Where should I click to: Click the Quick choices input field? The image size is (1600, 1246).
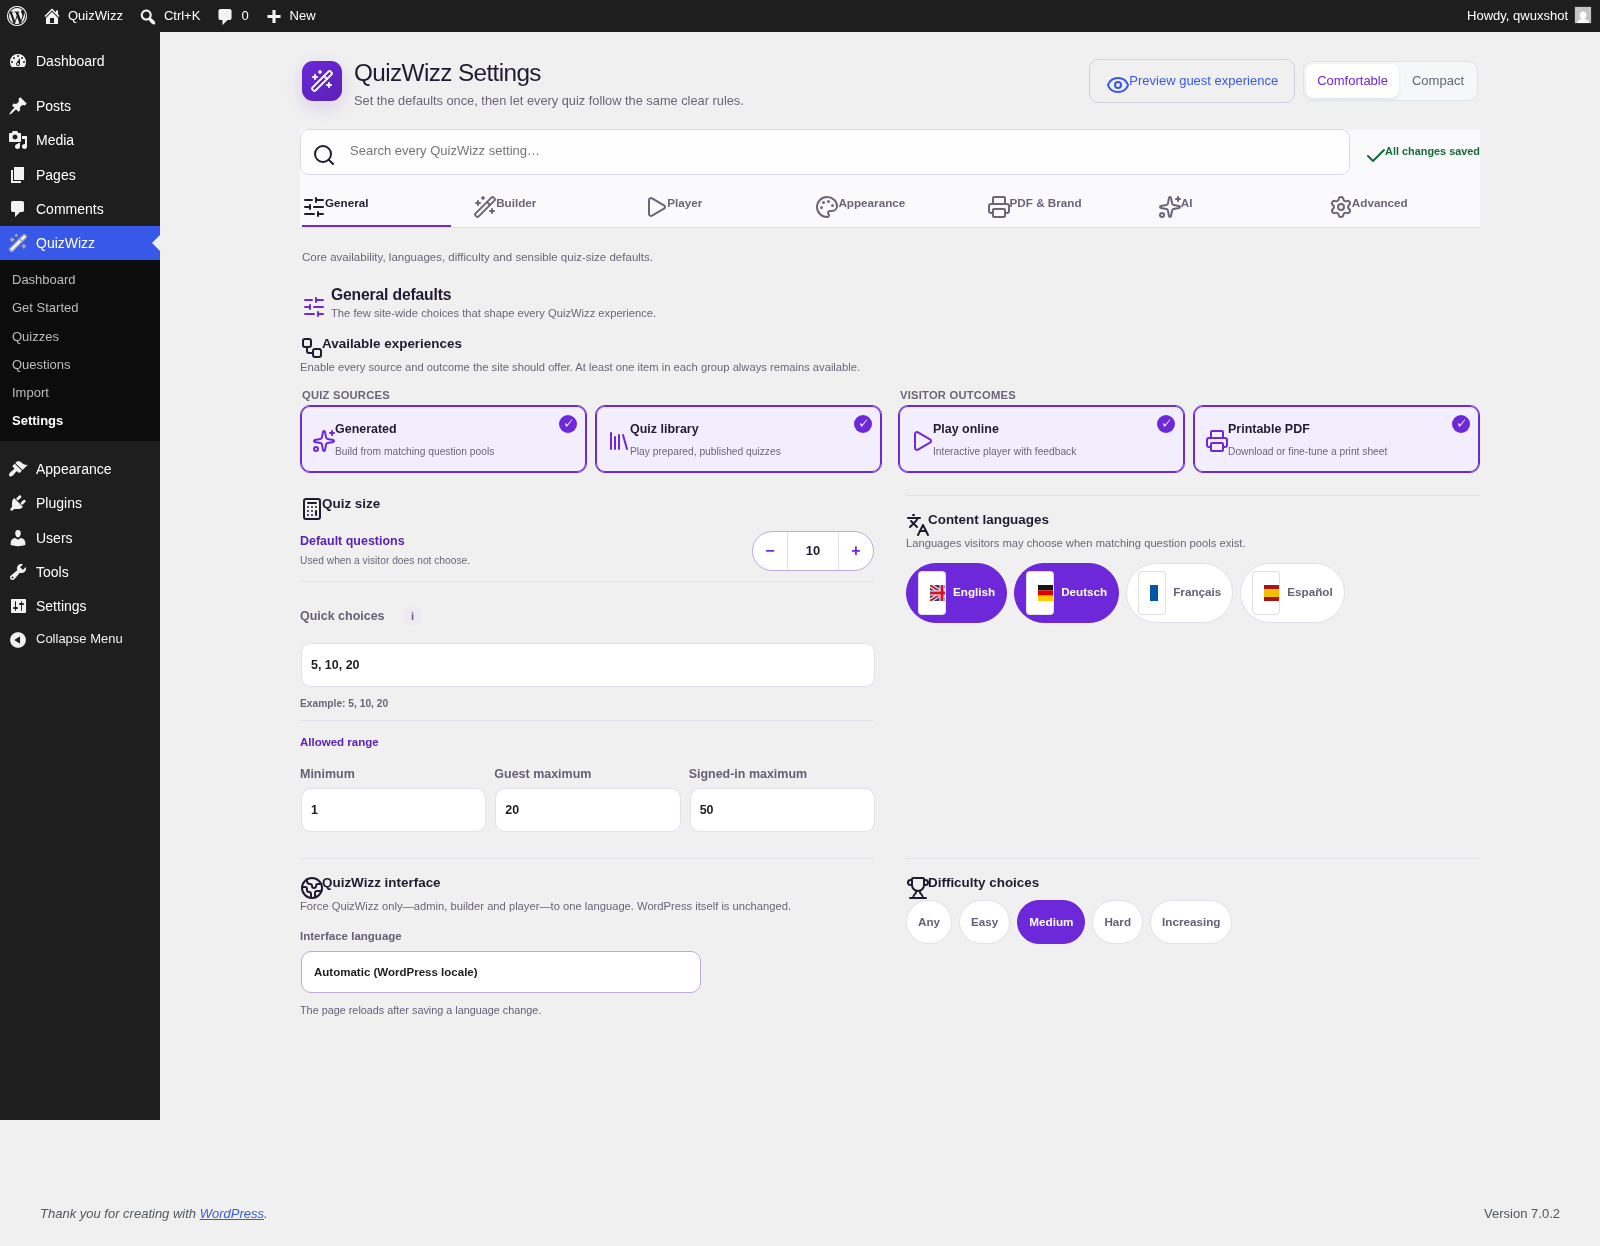(588, 665)
